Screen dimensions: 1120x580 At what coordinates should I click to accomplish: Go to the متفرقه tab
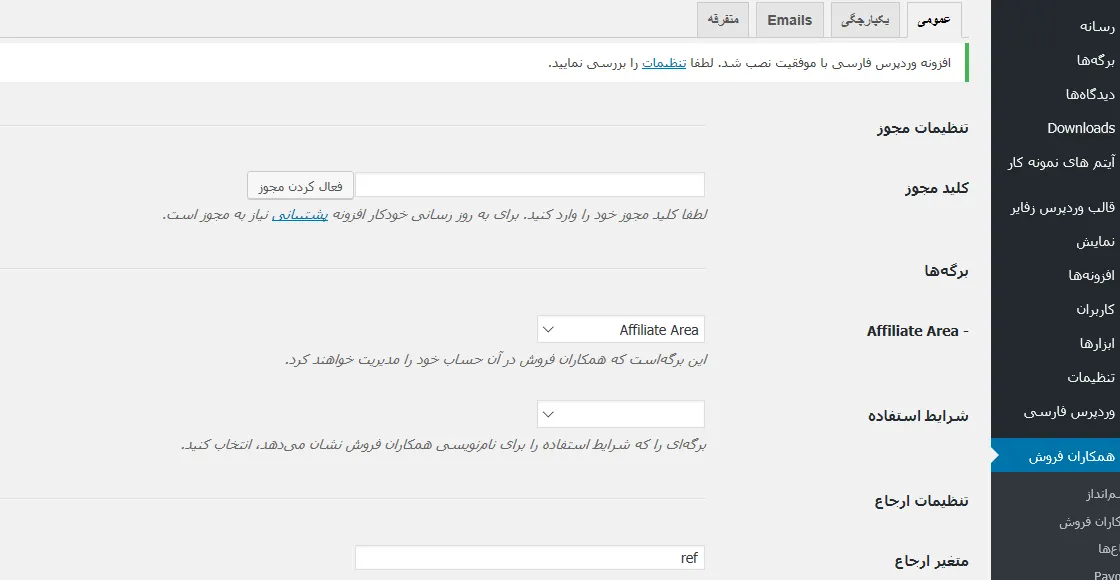click(x=722, y=20)
